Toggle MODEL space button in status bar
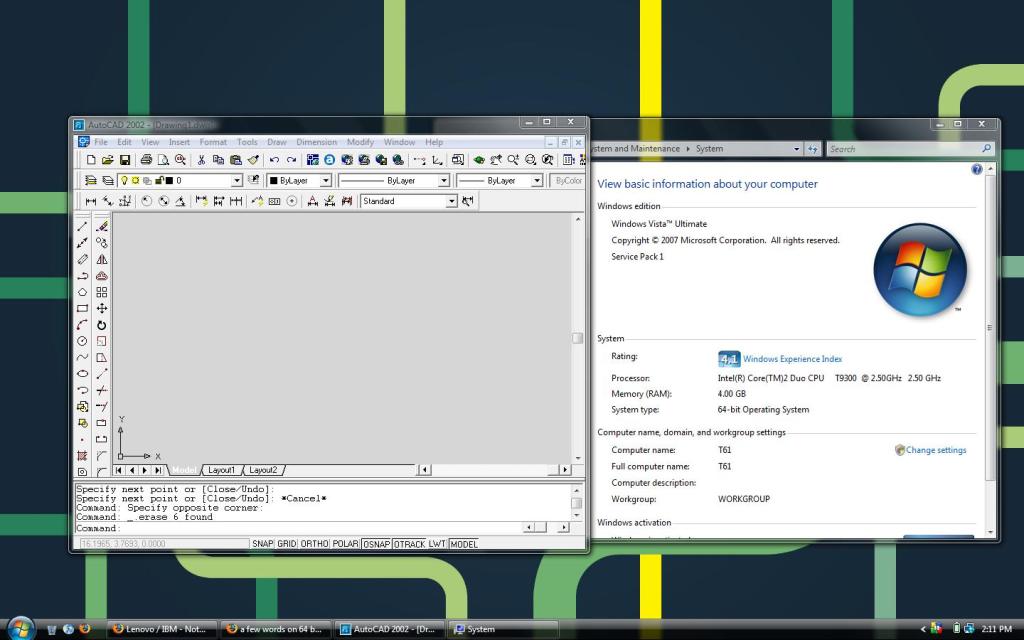The height and width of the screenshot is (640, 1024). pos(464,543)
